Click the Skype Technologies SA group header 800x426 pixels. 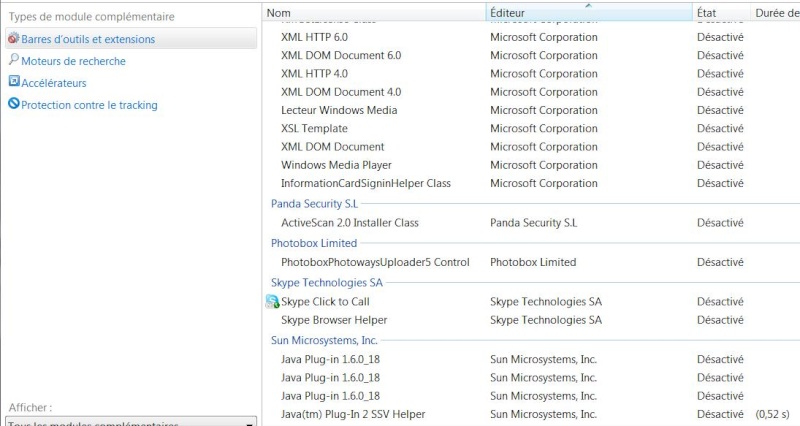click(x=327, y=283)
